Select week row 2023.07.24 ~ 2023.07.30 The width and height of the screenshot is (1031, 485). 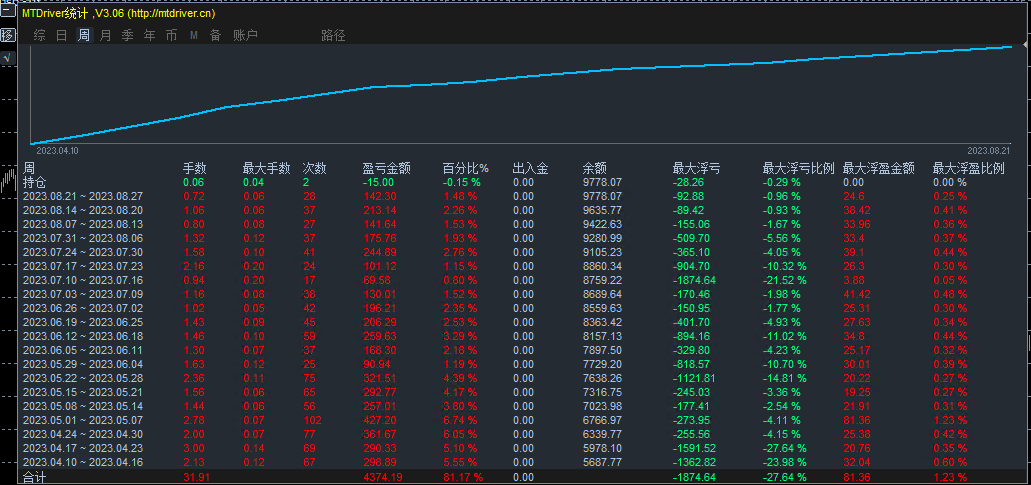523,252
